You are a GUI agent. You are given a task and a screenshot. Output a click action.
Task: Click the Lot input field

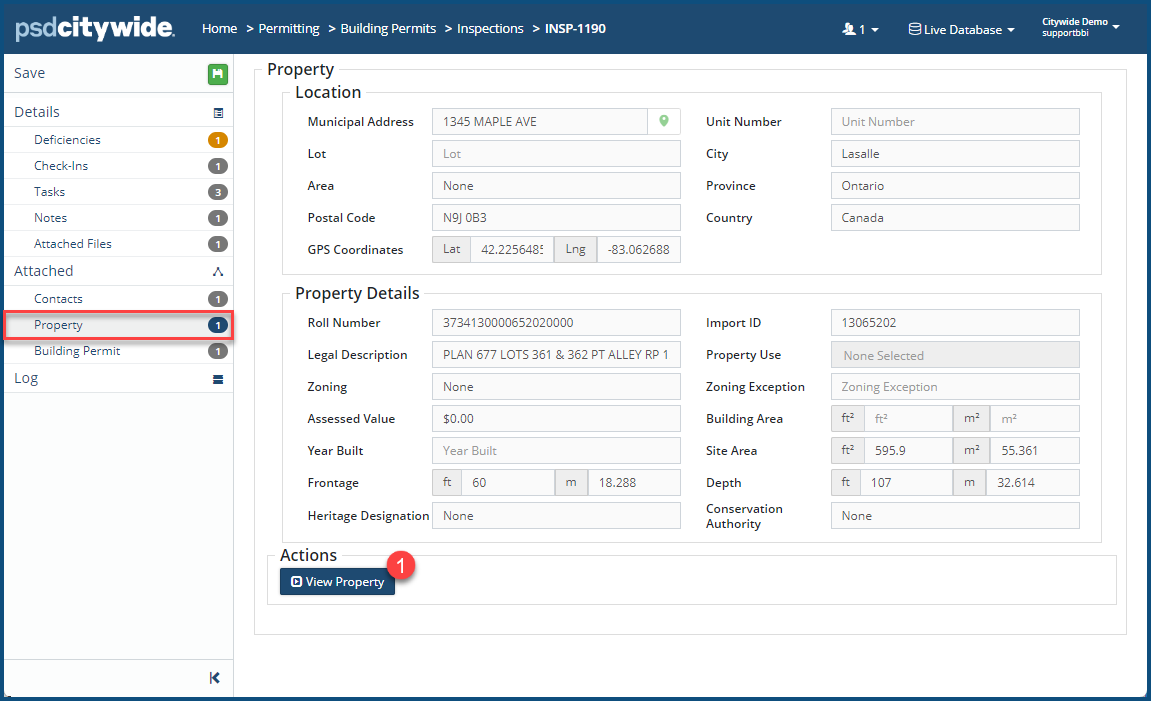[x=556, y=153]
